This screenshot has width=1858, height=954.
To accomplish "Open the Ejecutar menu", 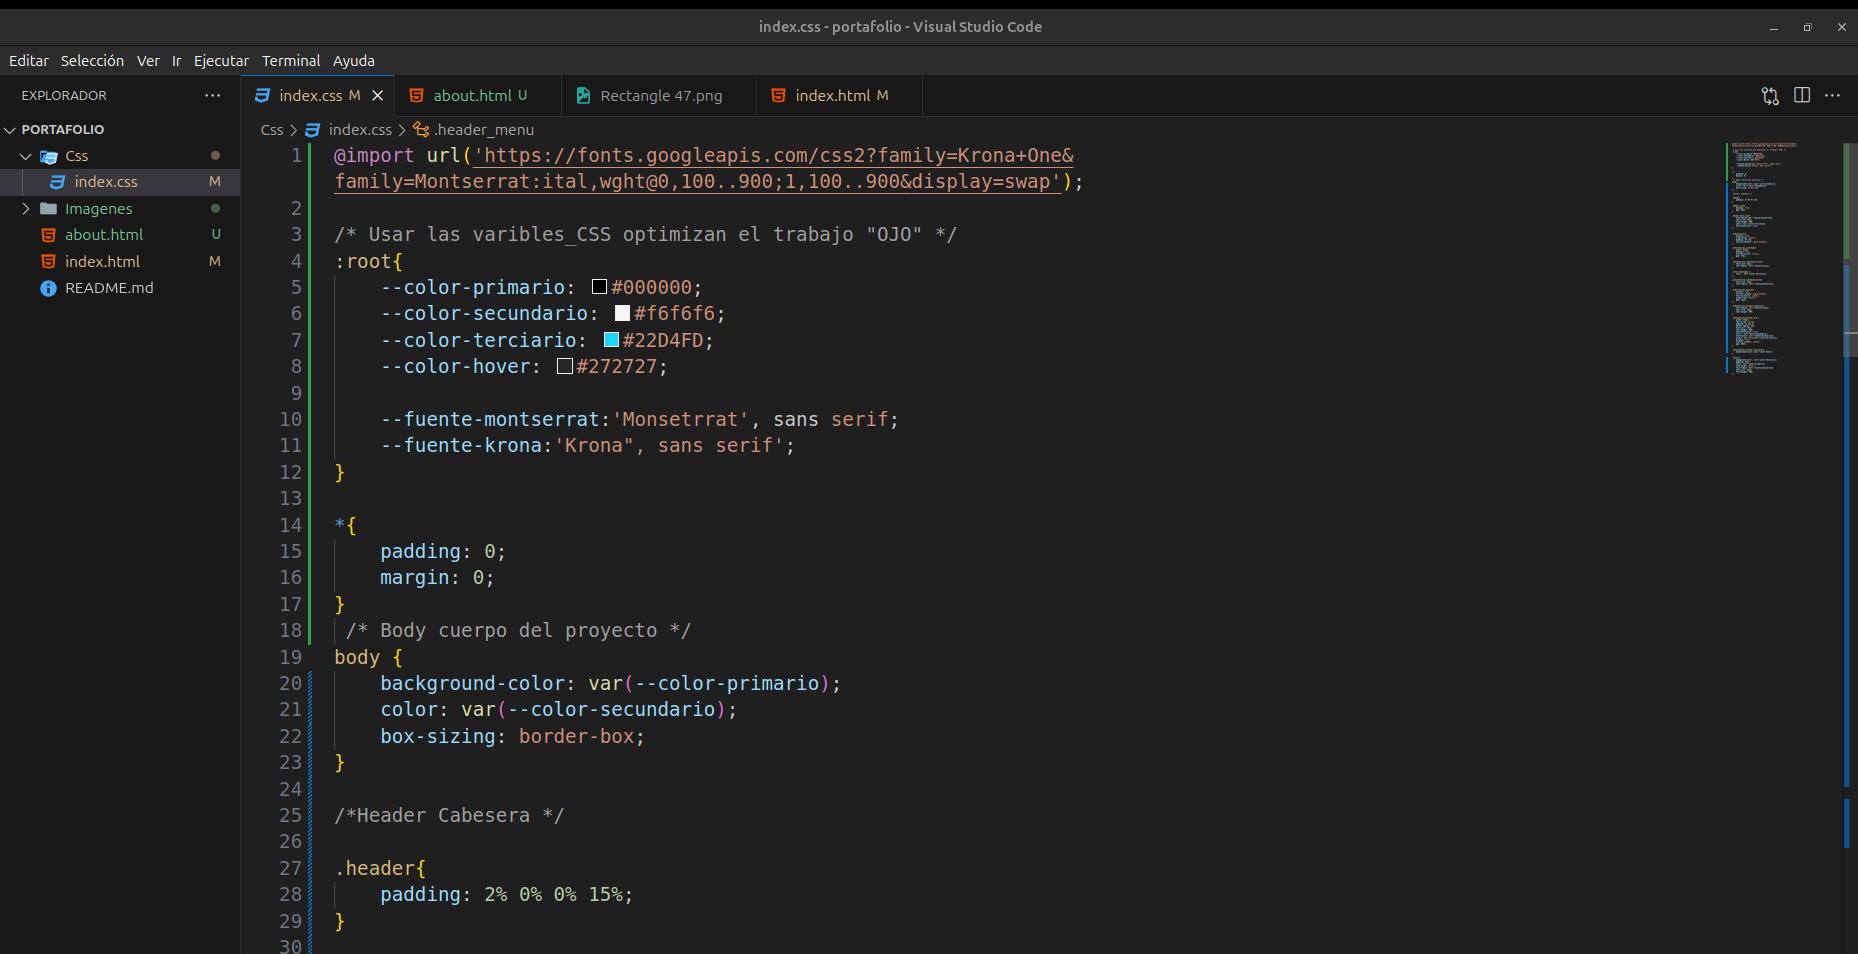I will [221, 60].
